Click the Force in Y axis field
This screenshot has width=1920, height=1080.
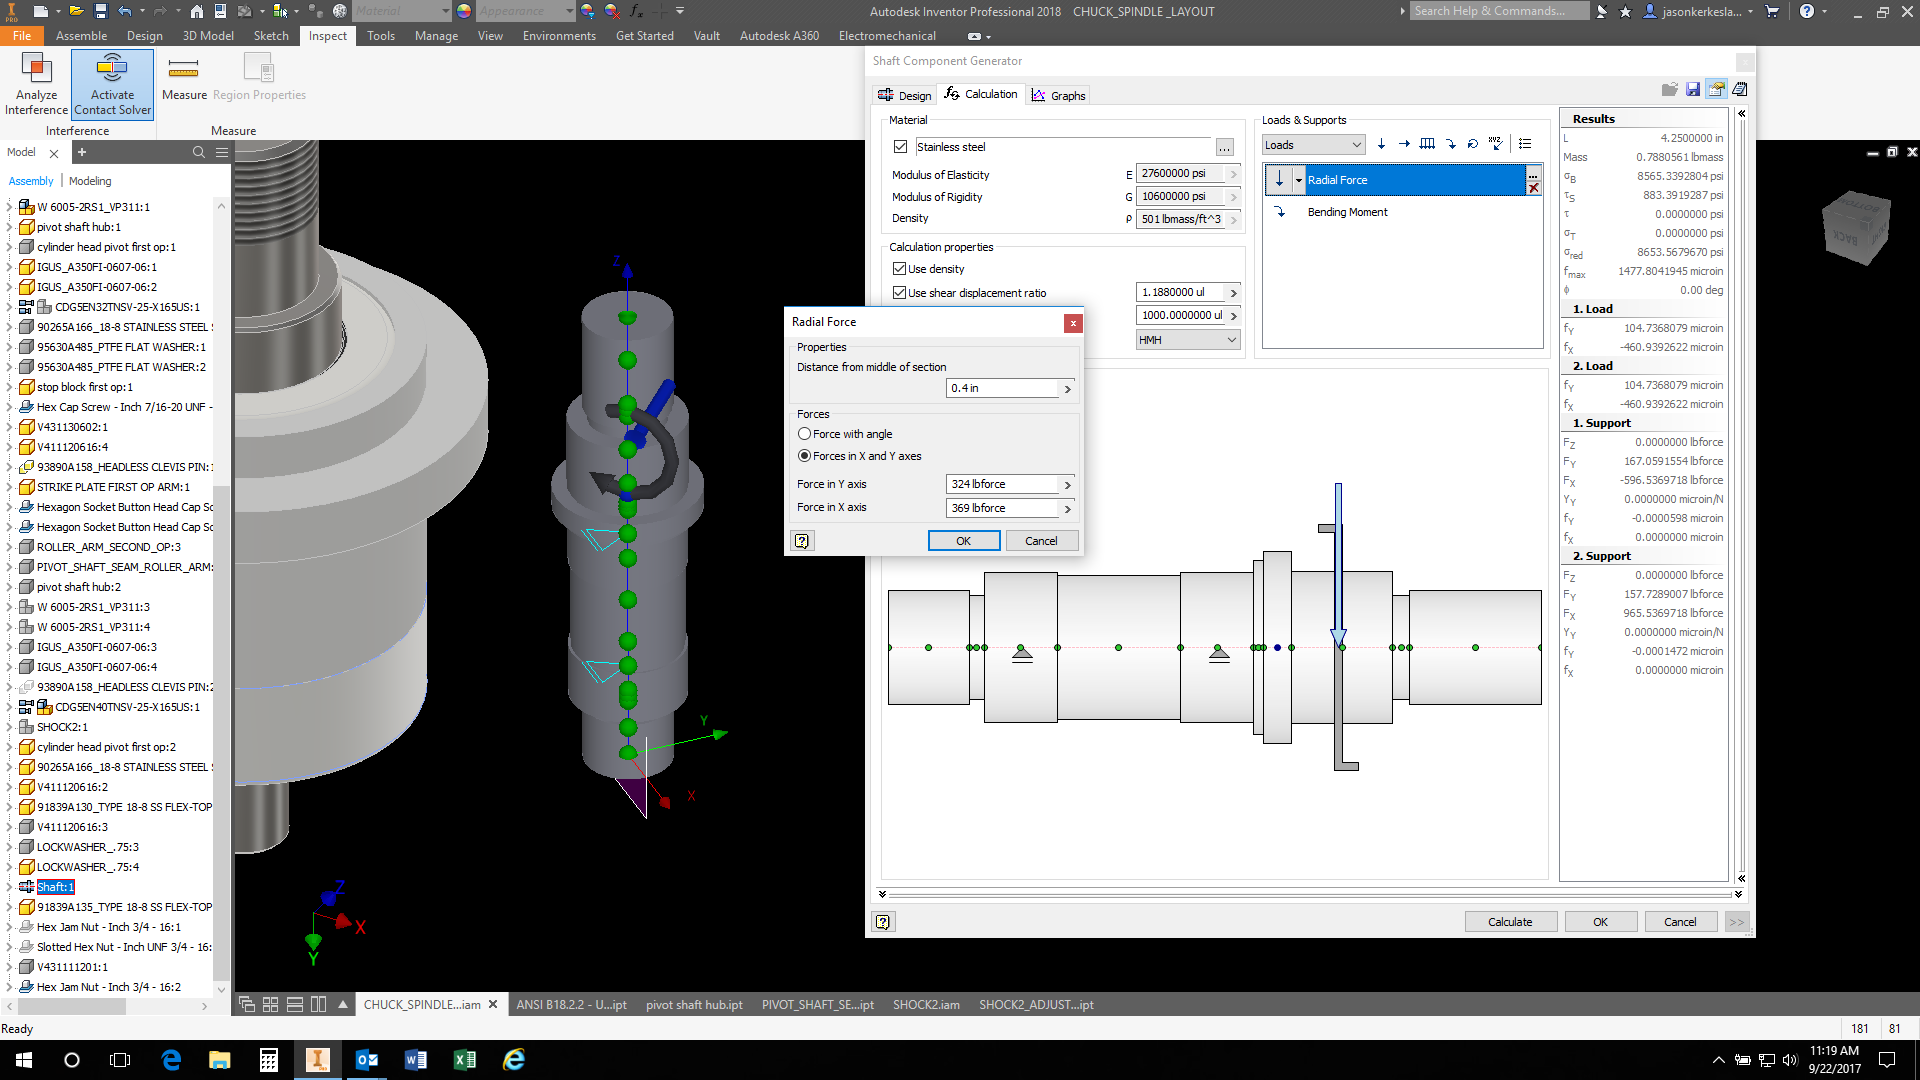[1001, 484]
